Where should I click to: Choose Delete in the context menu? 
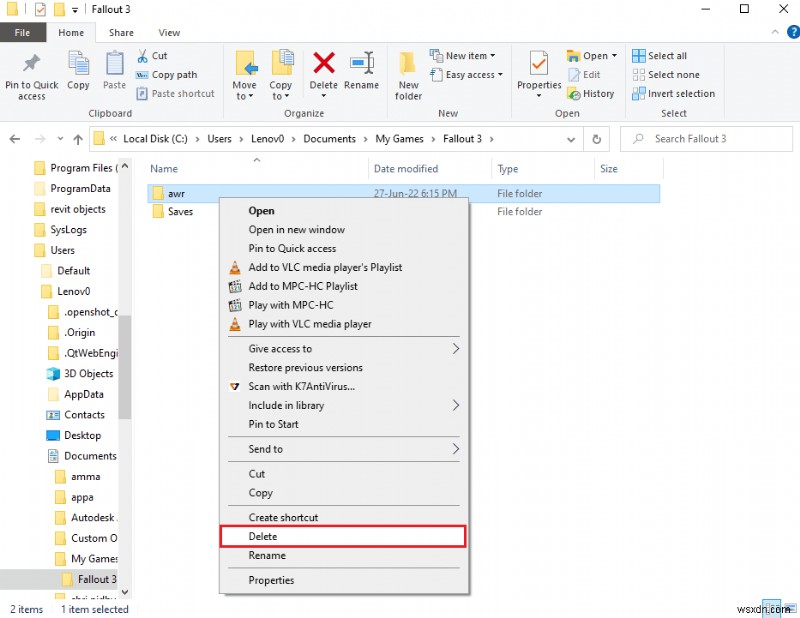[x=343, y=536]
